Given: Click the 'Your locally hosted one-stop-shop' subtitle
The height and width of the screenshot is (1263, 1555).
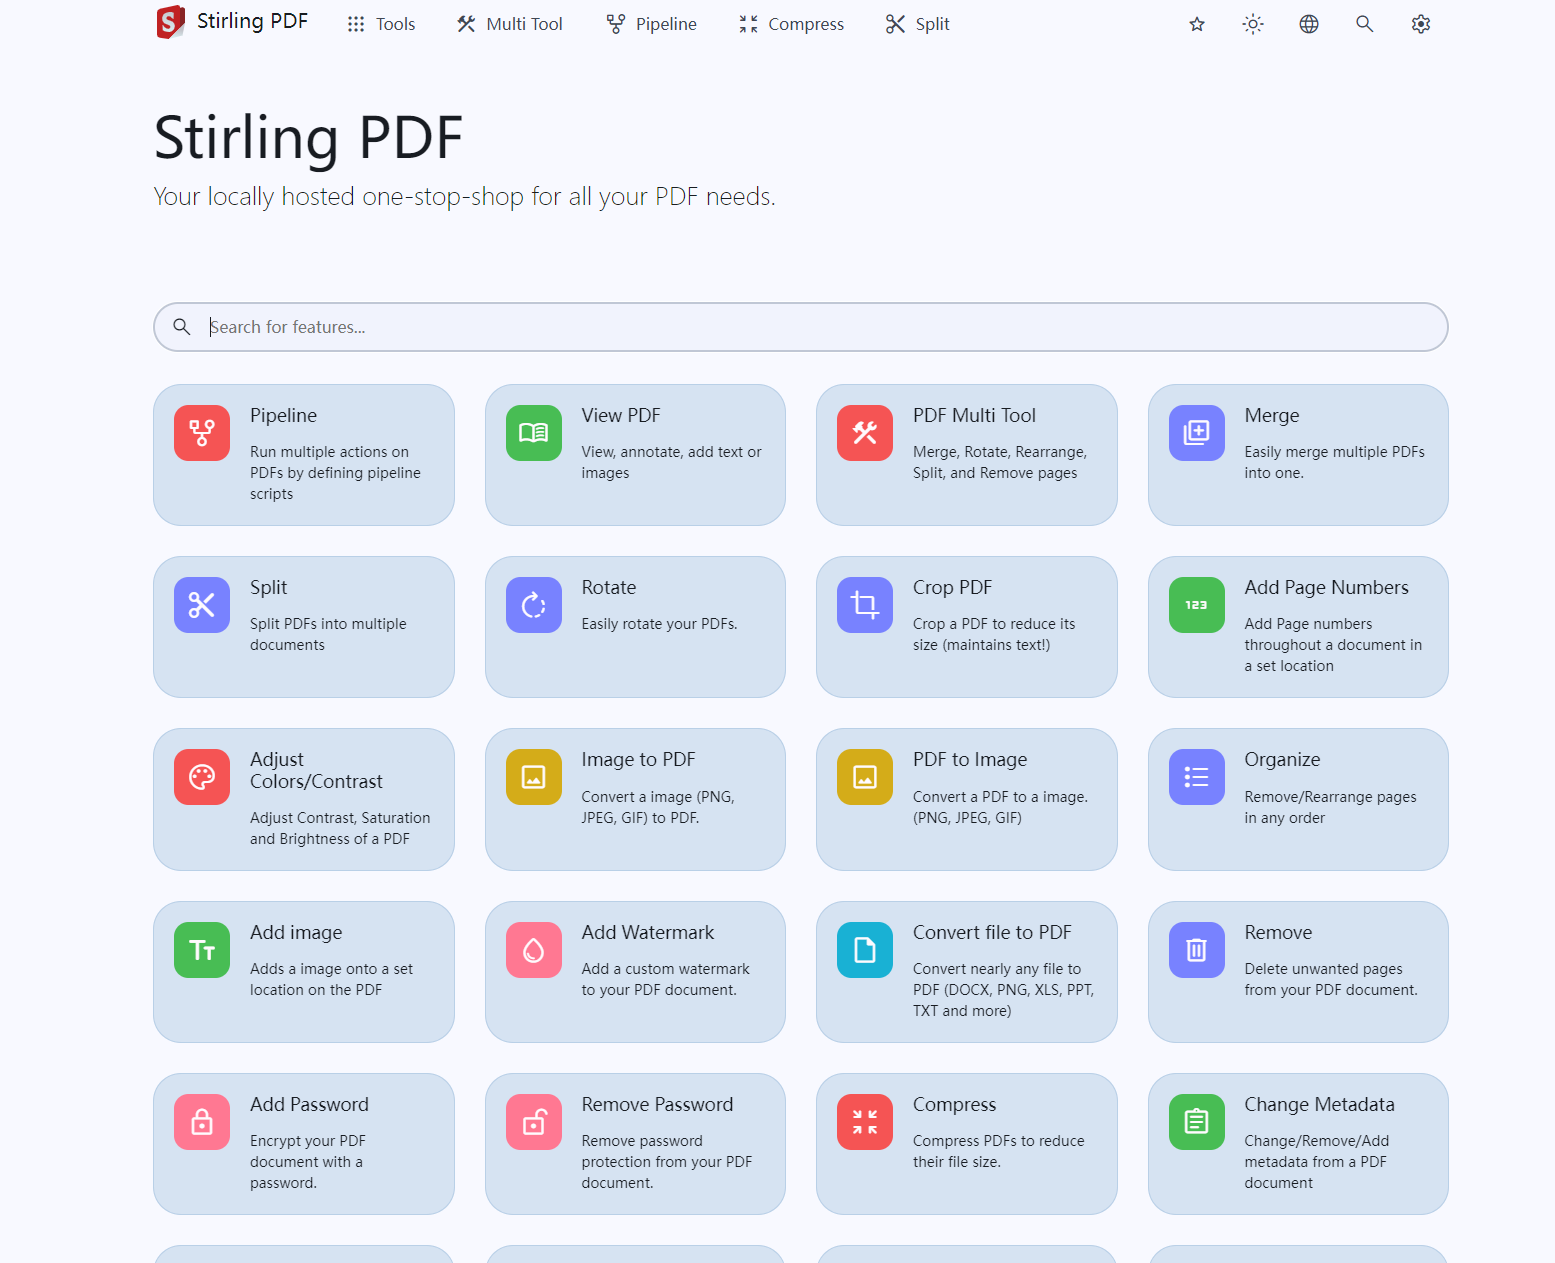Looking at the screenshot, I should click(464, 196).
